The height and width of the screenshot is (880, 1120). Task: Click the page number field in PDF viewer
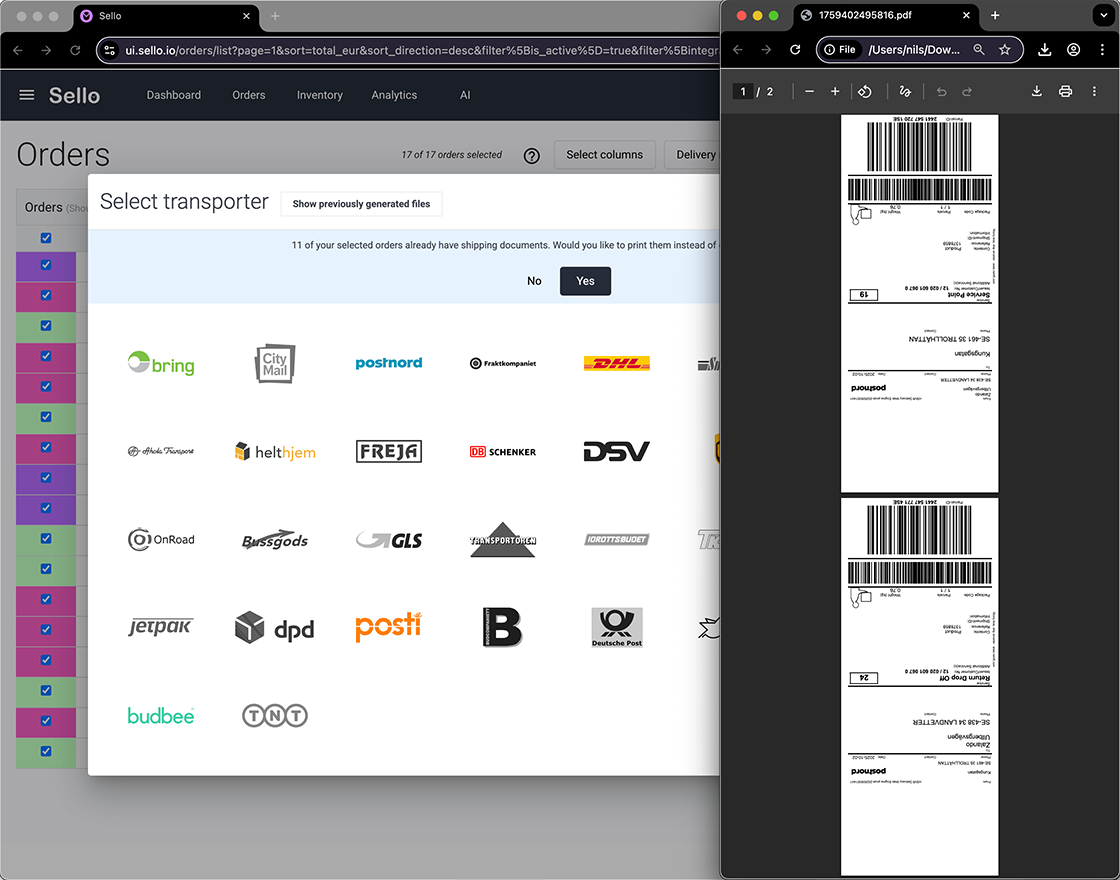[x=742, y=91]
